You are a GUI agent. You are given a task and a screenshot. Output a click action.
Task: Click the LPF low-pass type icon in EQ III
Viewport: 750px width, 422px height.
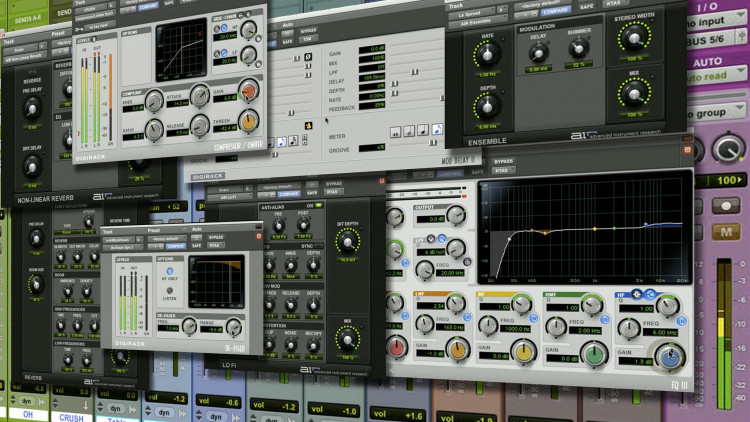click(x=441, y=238)
